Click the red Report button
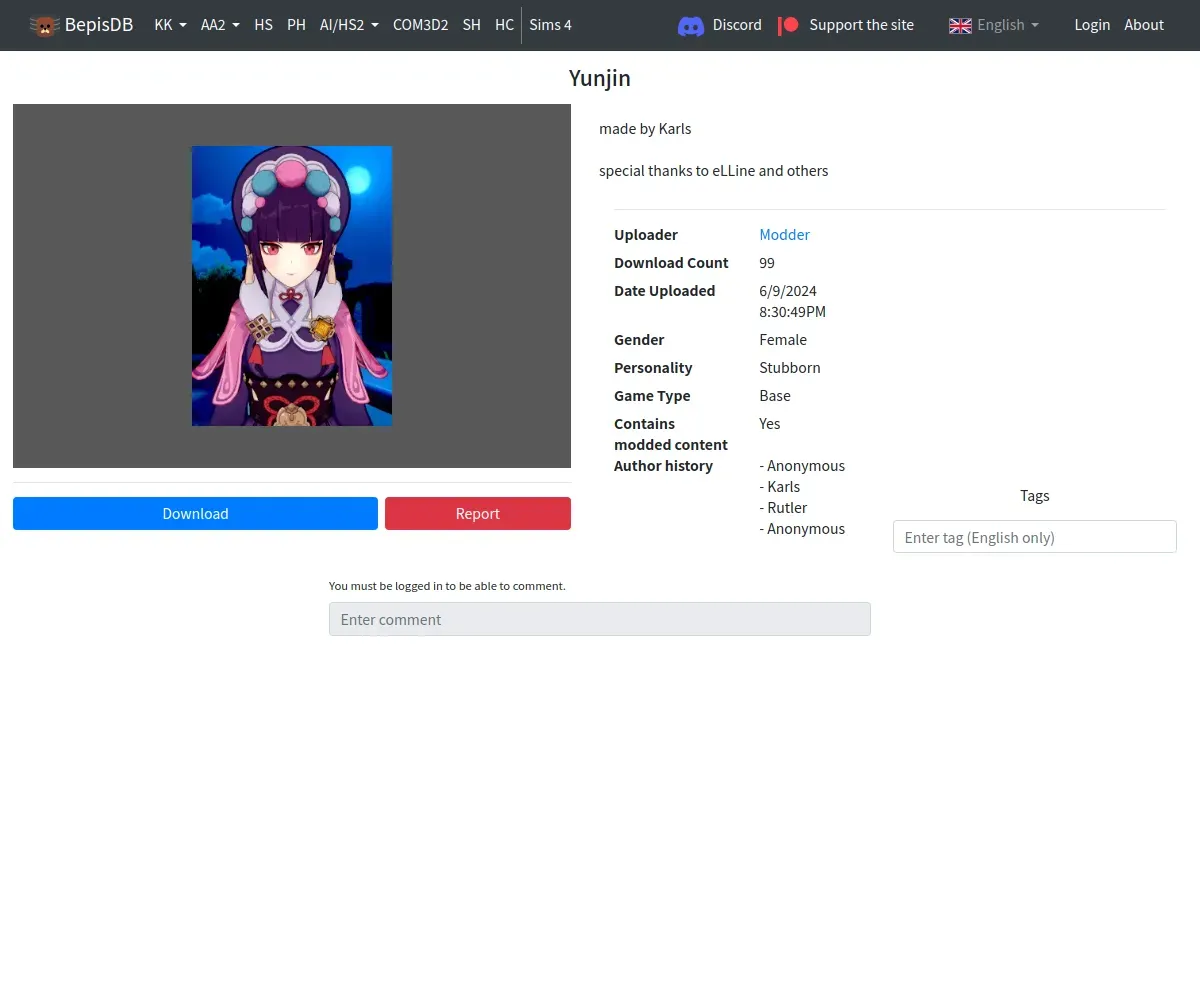Viewport: 1200px width, 1000px height. click(x=478, y=513)
